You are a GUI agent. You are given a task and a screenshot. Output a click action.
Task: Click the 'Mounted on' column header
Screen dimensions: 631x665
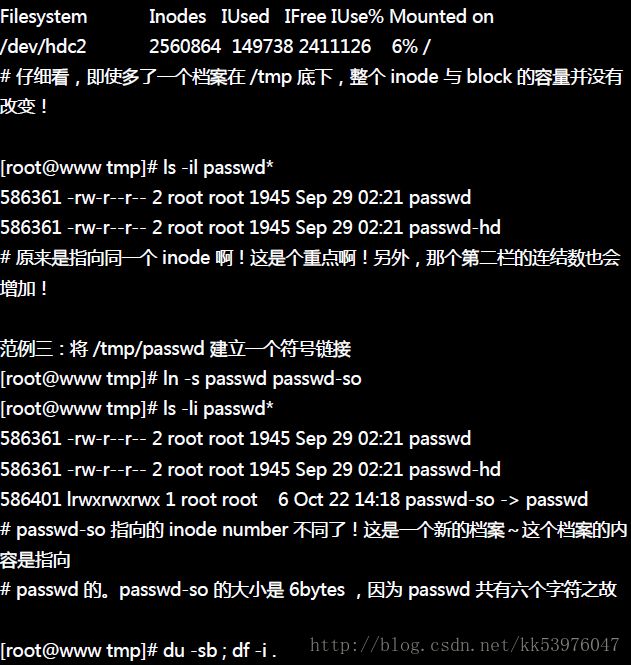click(441, 17)
